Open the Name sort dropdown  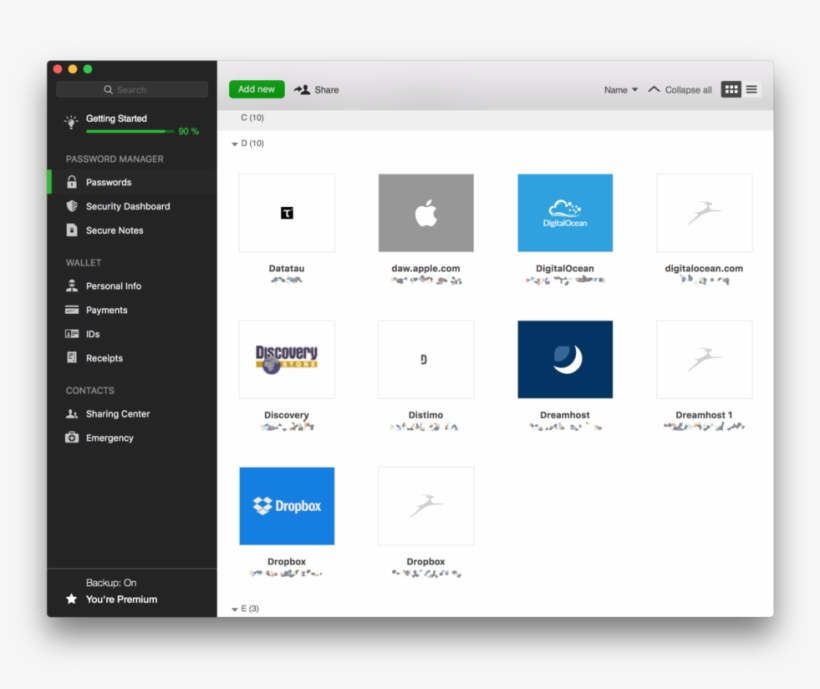point(620,89)
